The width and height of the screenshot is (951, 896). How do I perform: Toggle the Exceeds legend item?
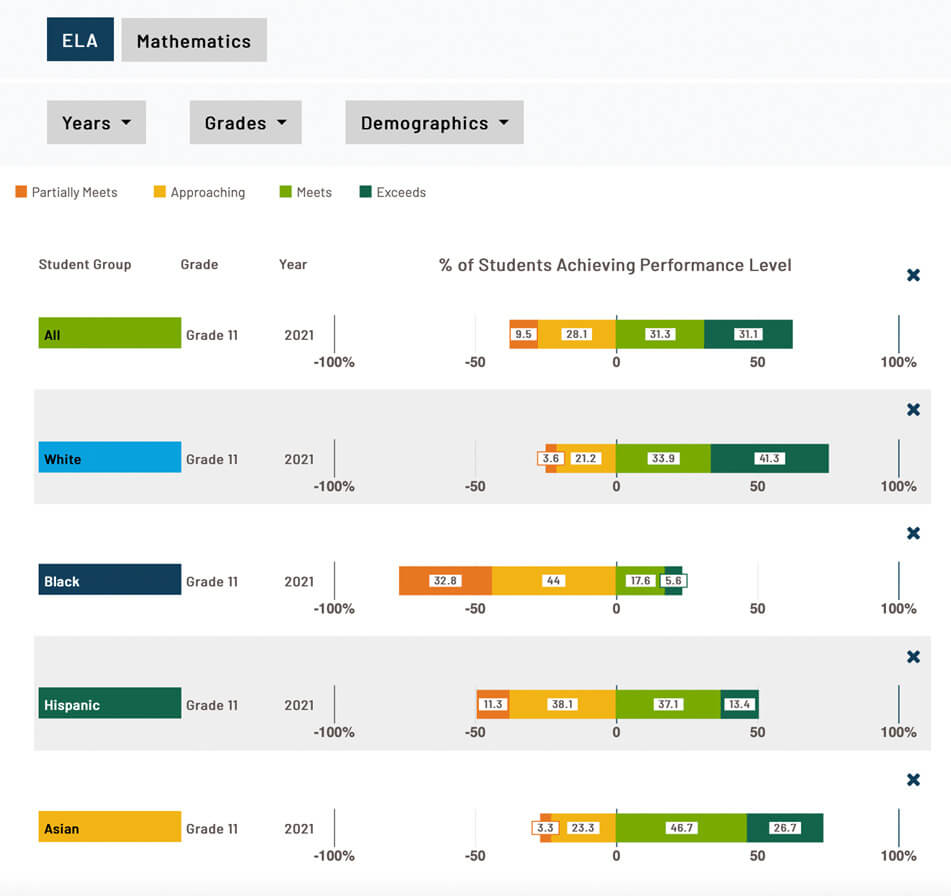point(393,192)
